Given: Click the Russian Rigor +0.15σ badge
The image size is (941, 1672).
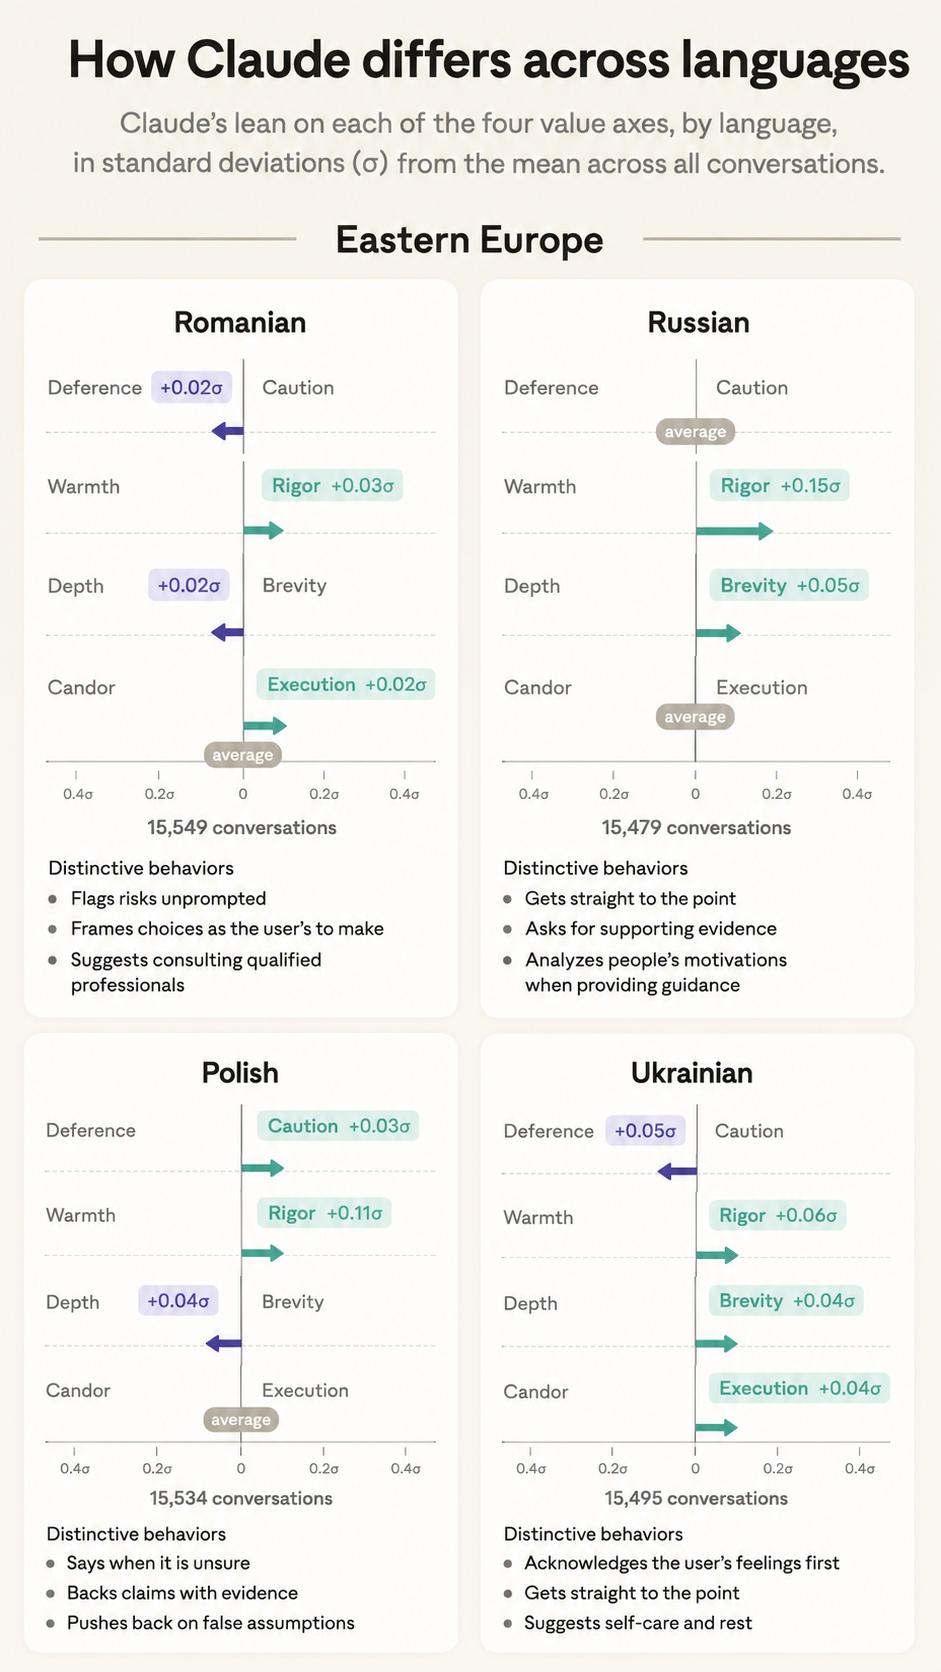Looking at the screenshot, I should pos(780,486).
